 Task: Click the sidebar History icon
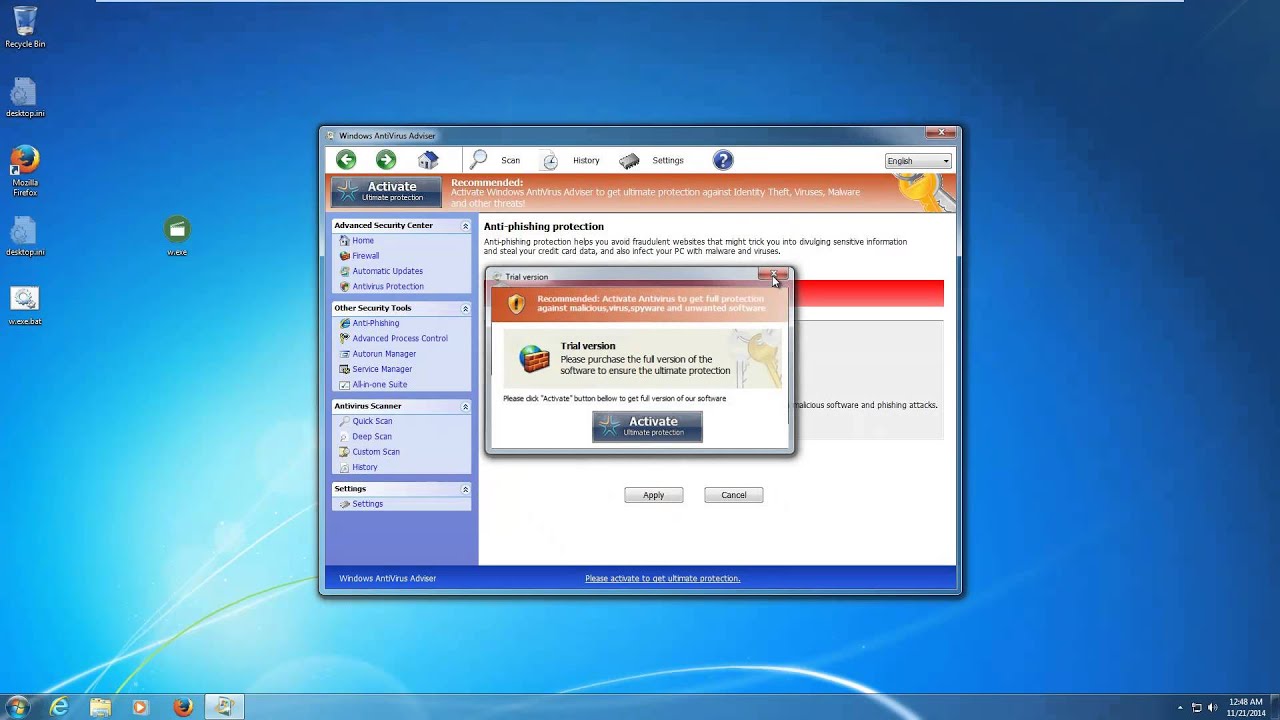tap(345, 467)
